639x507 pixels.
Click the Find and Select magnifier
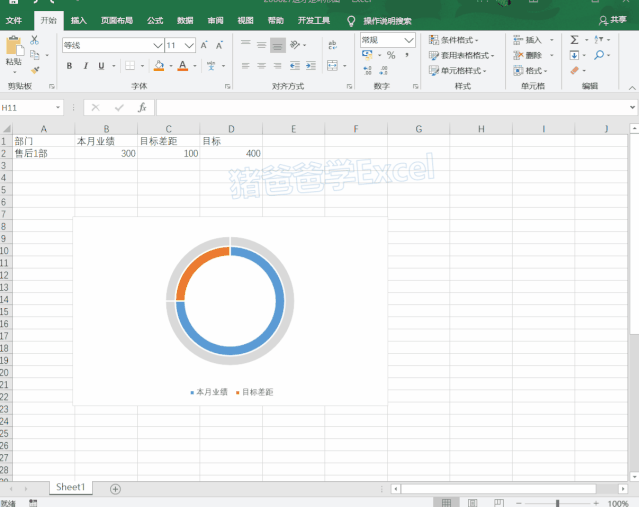[599, 55]
